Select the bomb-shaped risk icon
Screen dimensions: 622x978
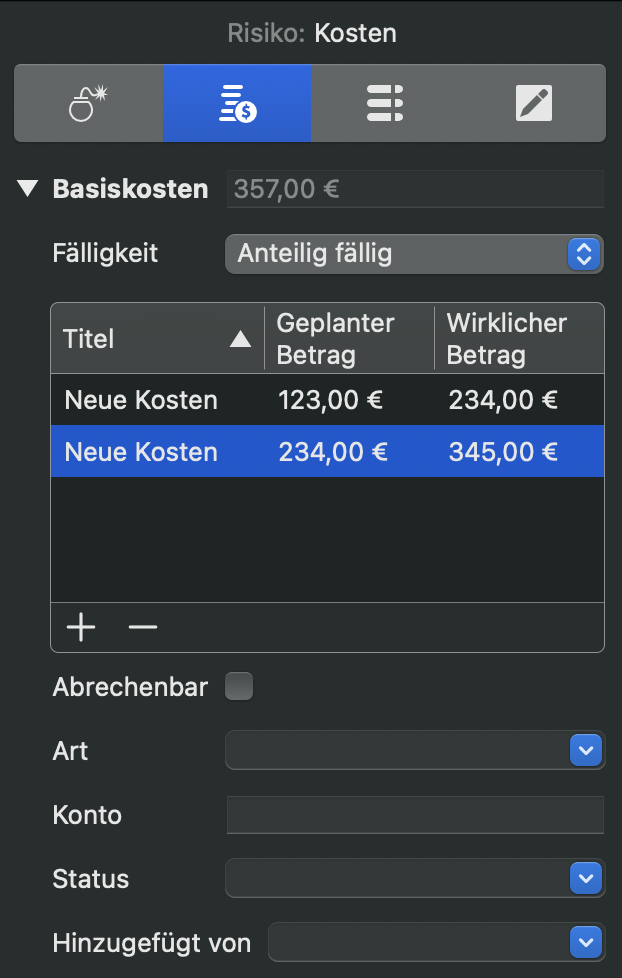(x=88, y=102)
